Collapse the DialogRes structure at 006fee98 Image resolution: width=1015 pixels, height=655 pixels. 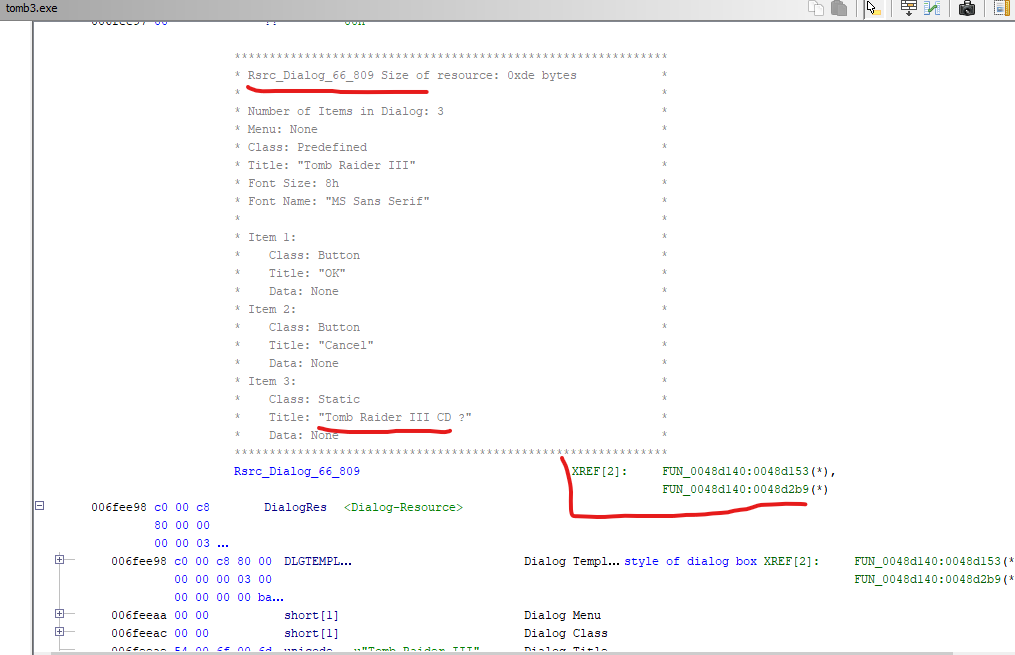pos(40,507)
